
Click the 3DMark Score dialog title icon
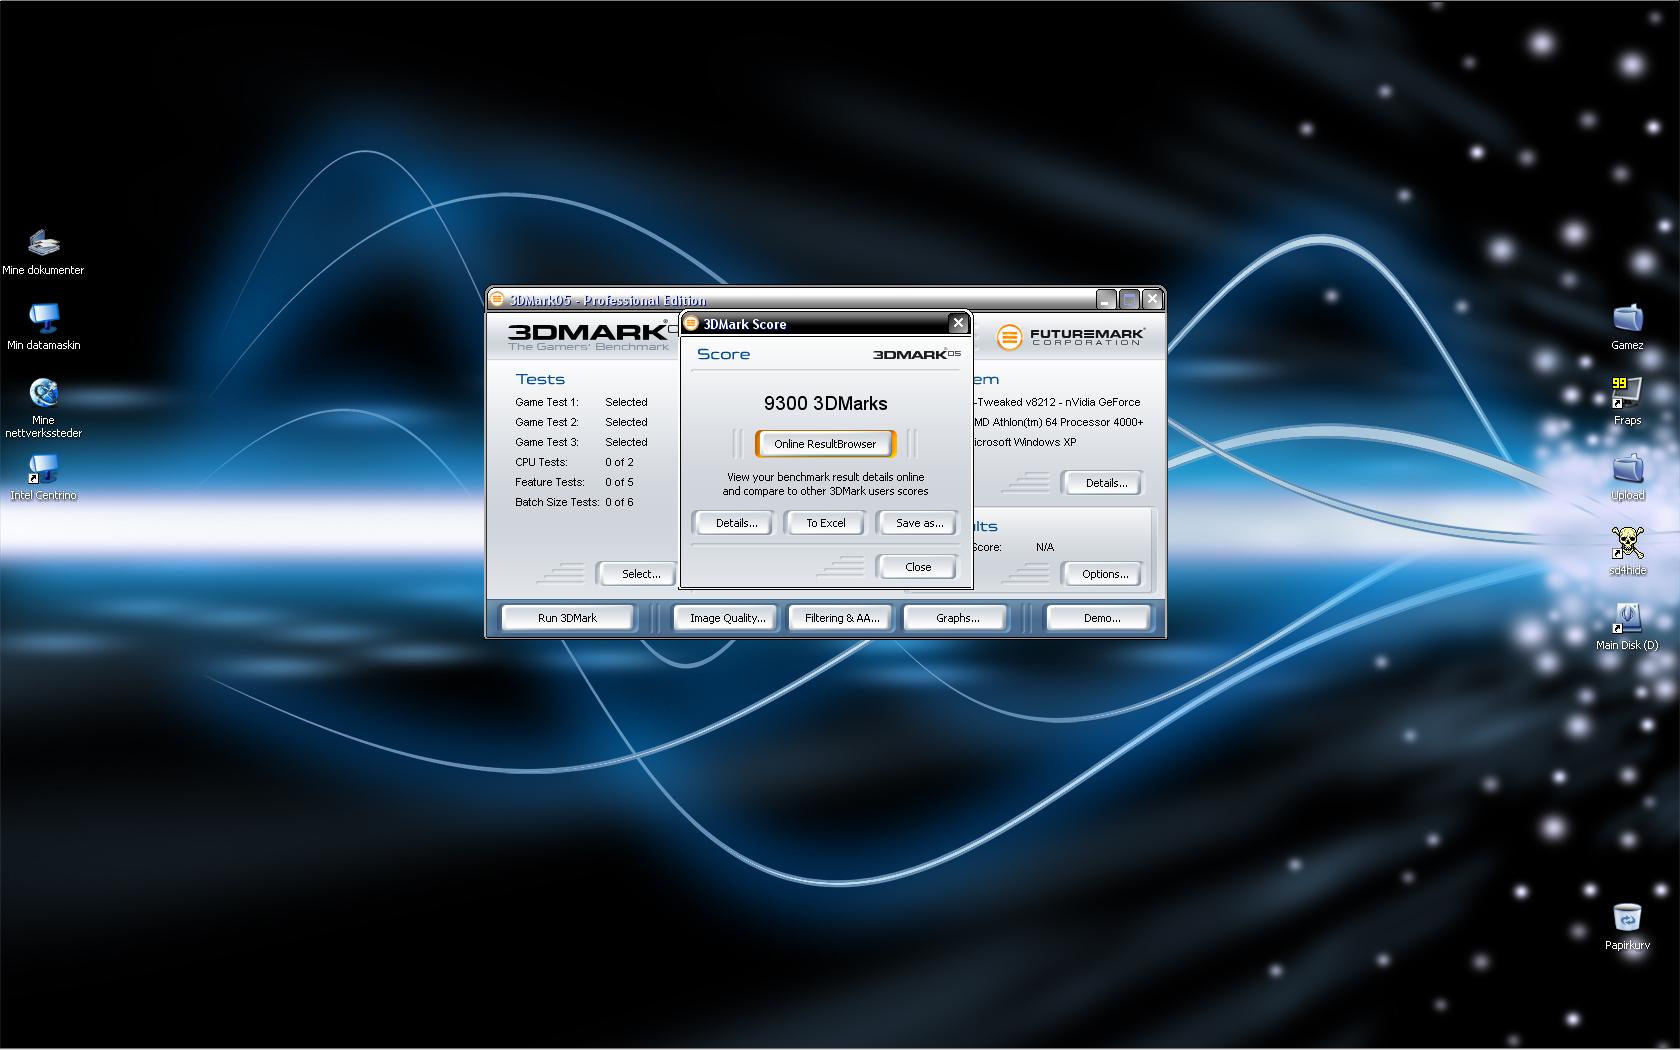691,323
